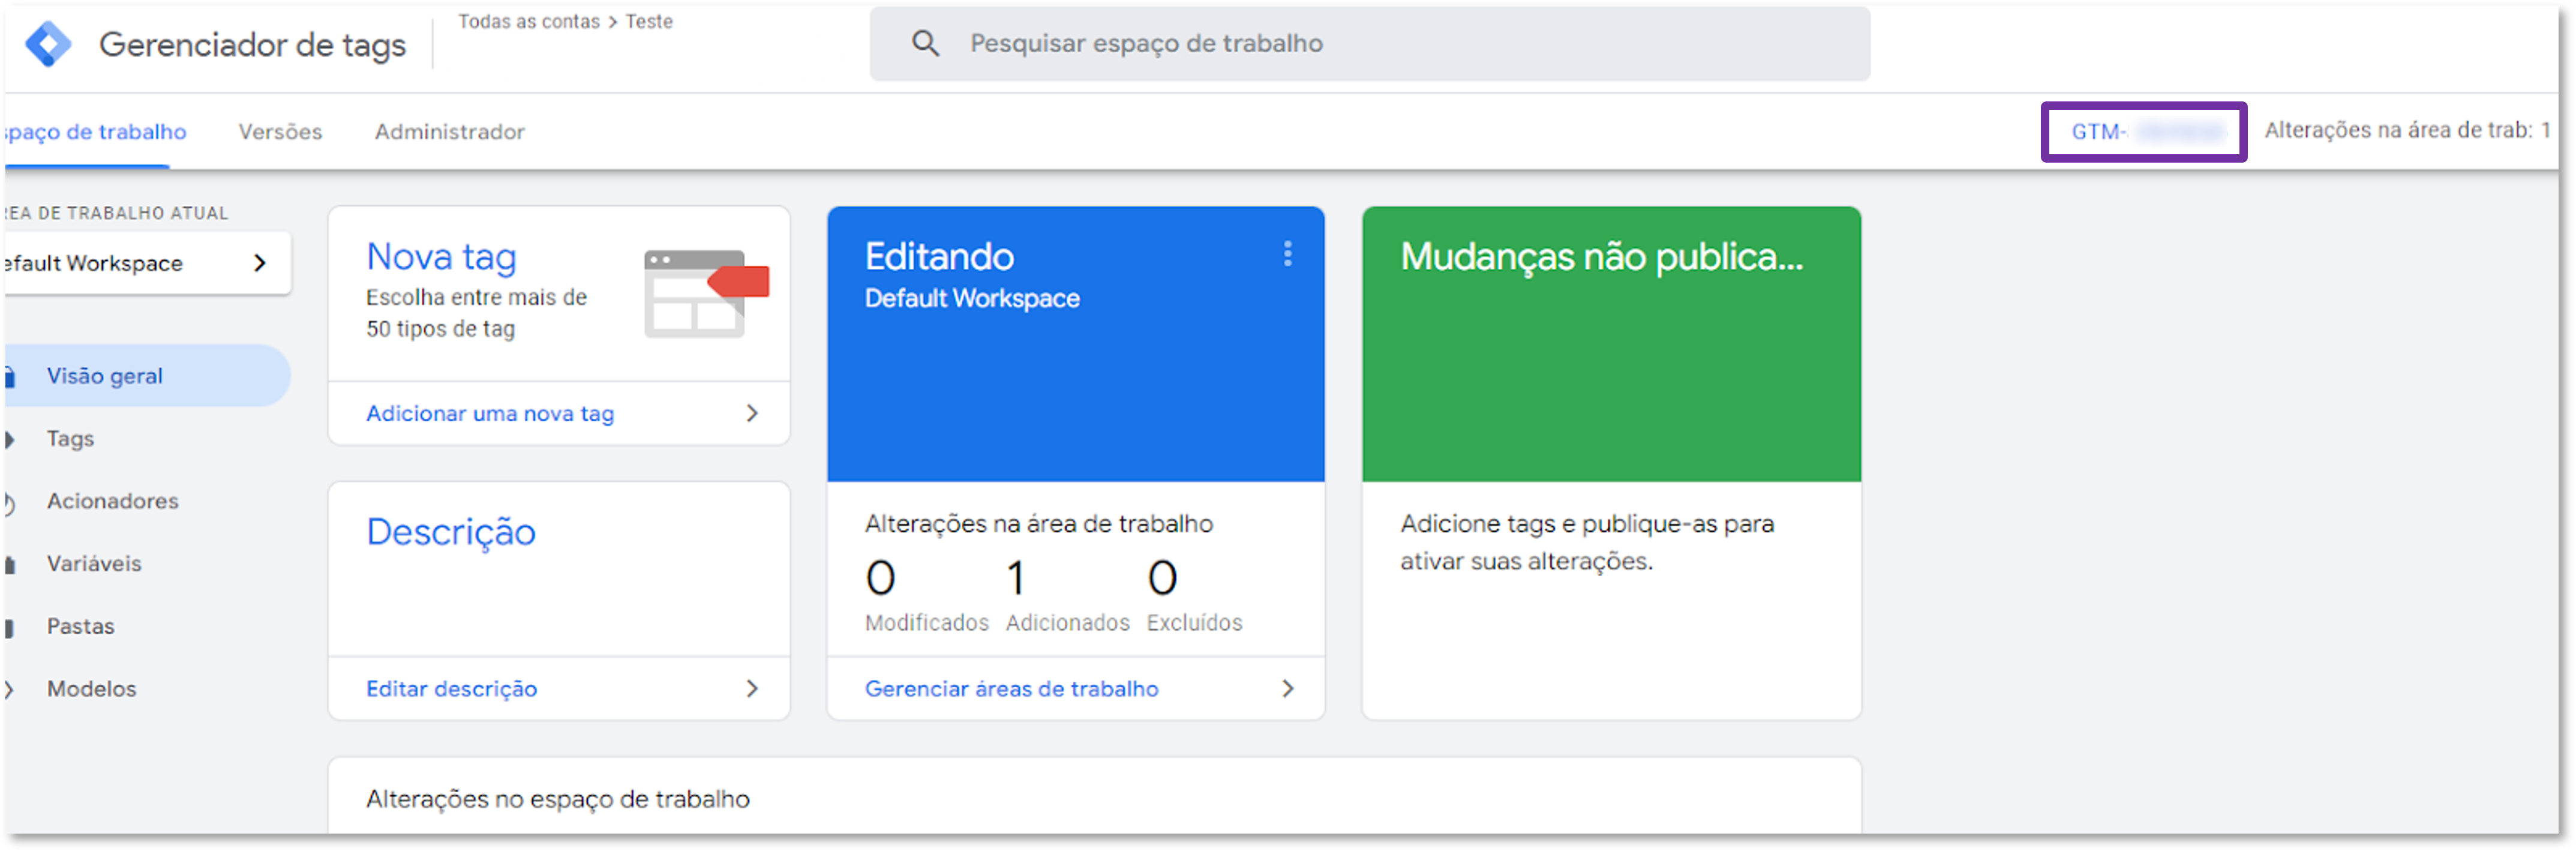Click Adicionar uma nova tag link
The height and width of the screenshot is (851, 2576).
coord(490,413)
